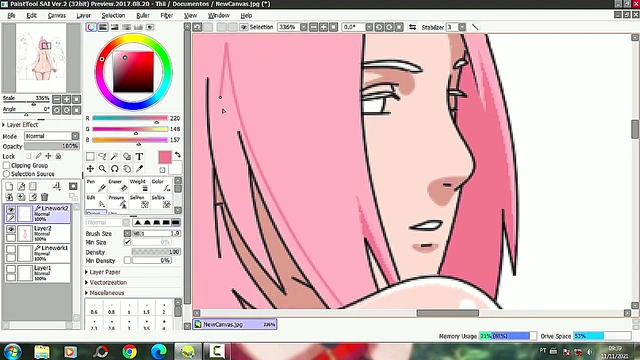Select the Text tool

[139, 156]
